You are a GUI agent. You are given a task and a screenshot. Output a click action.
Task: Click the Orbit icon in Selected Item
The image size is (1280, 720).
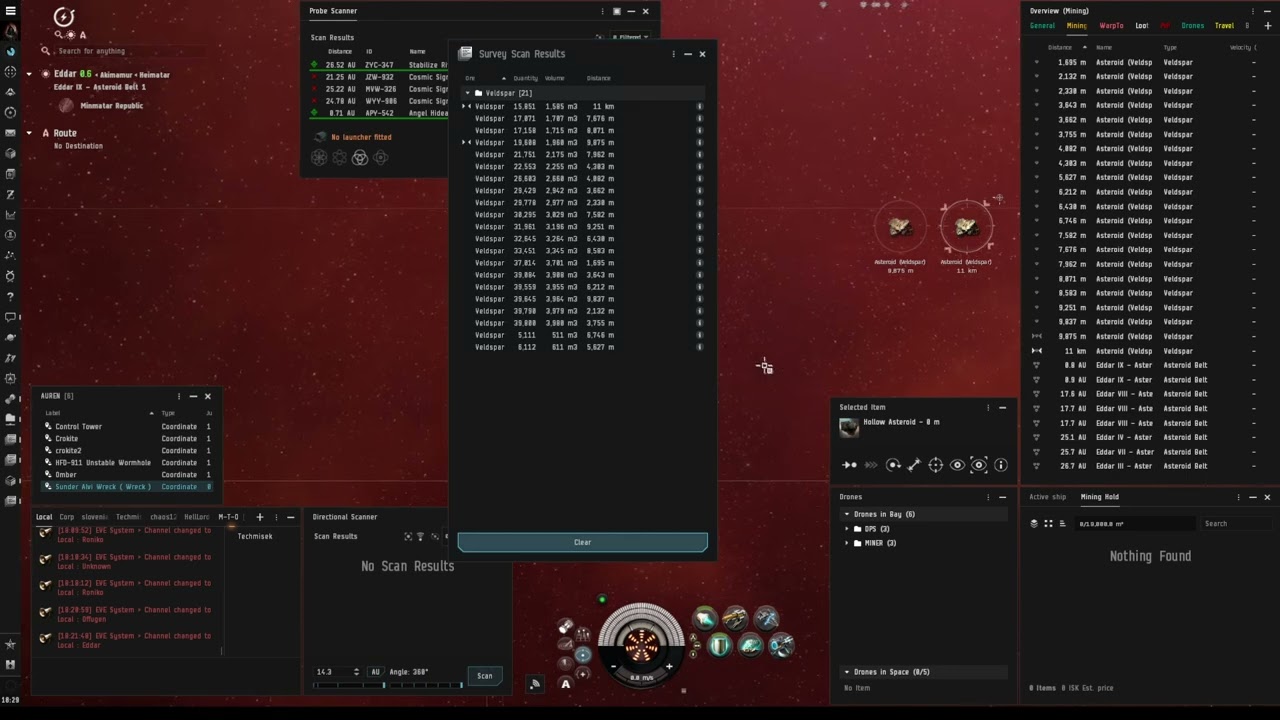tap(893, 464)
